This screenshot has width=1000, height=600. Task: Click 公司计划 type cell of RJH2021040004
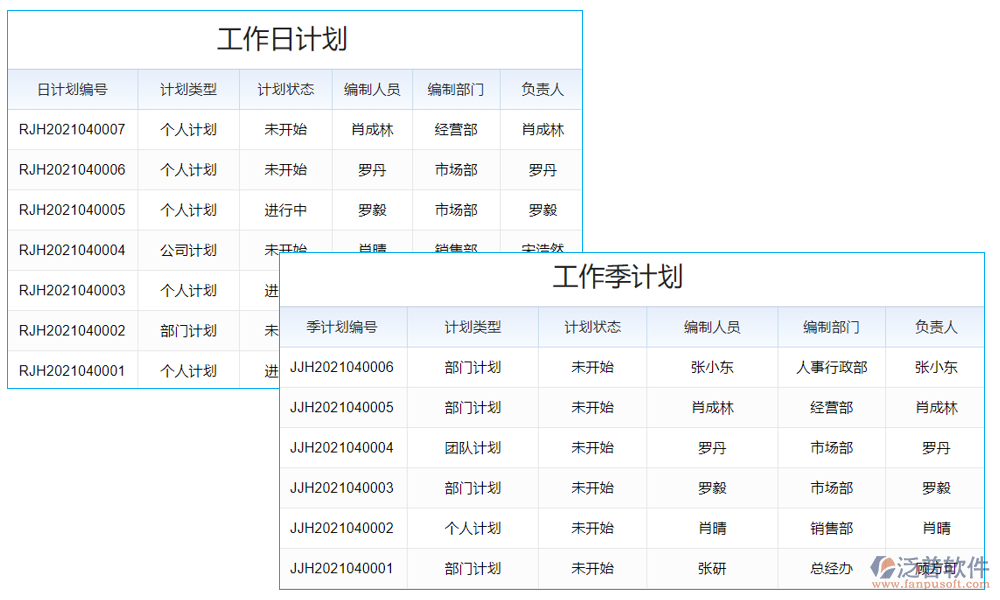188,250
